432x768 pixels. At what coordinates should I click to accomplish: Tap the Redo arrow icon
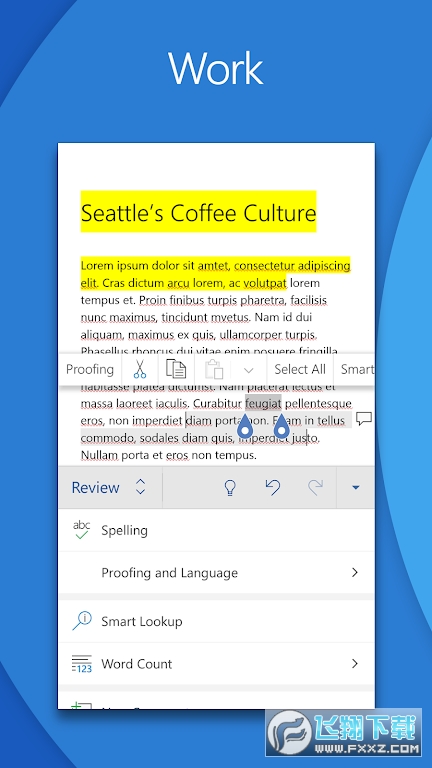coord(315,487)
